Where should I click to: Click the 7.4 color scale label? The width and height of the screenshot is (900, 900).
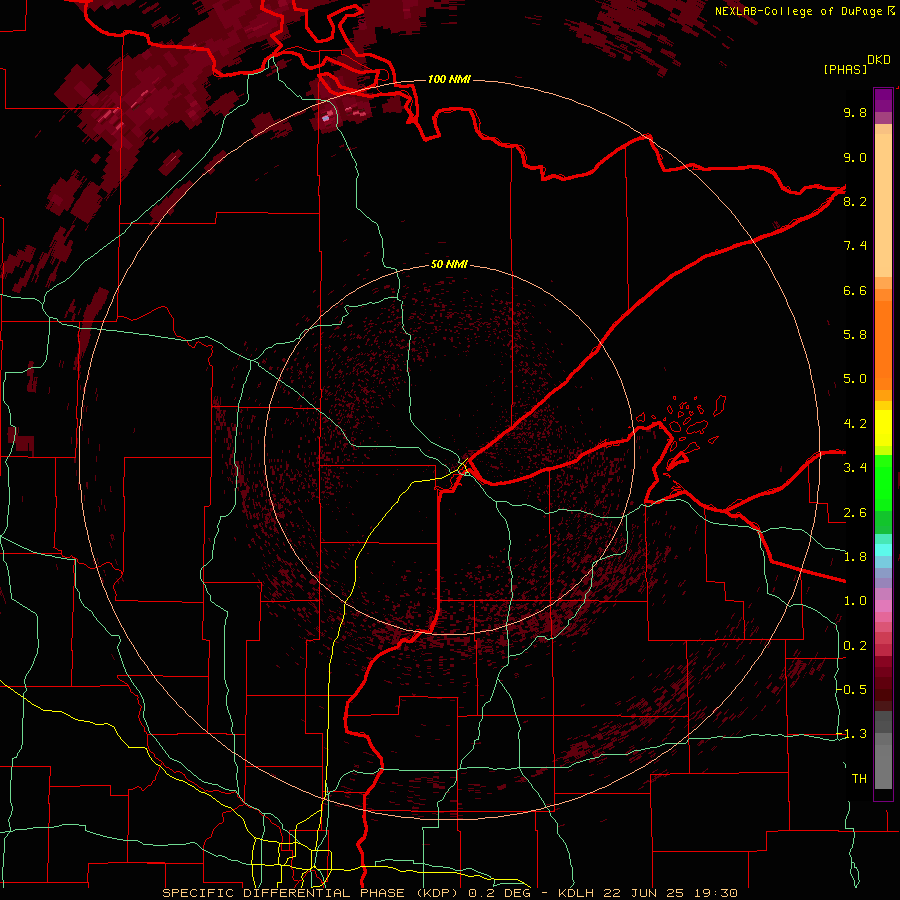pyautogui.click(x=855, y=246)
